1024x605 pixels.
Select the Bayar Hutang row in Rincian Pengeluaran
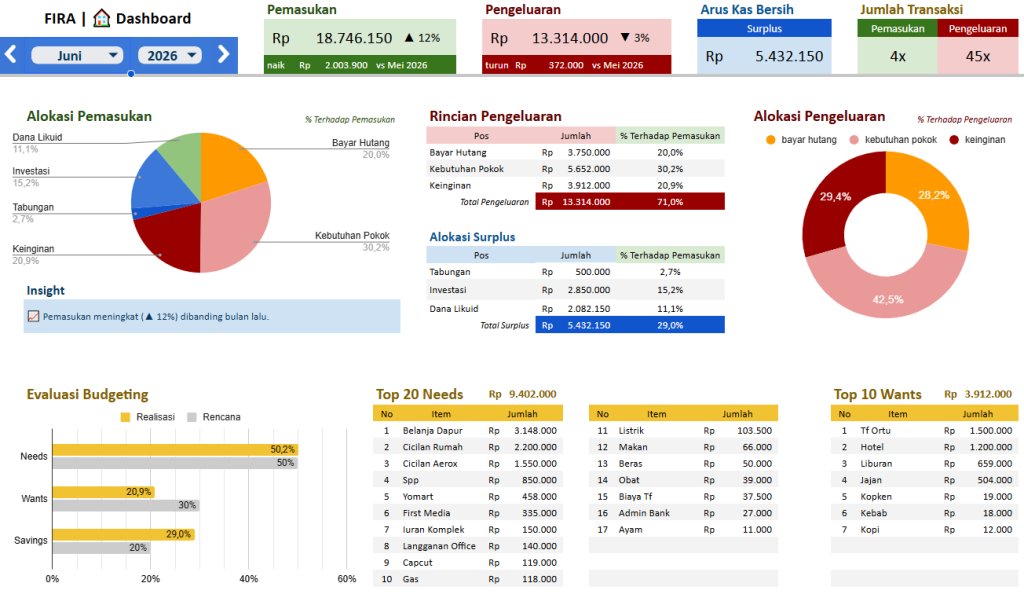pyautogui.click(x=575, y=152)
